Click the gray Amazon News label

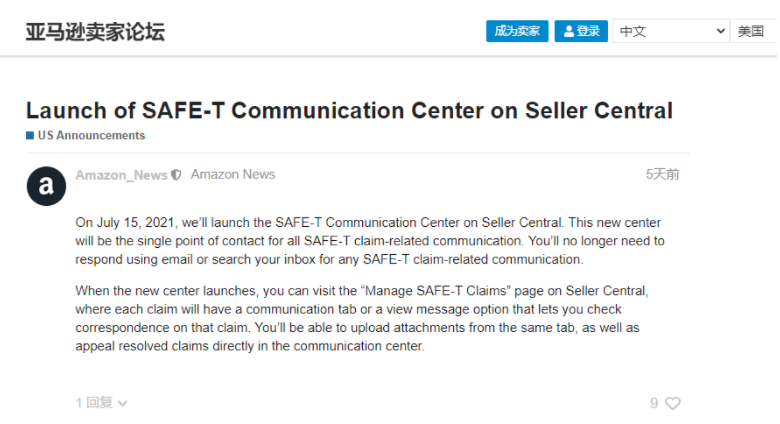coord(233,175)
